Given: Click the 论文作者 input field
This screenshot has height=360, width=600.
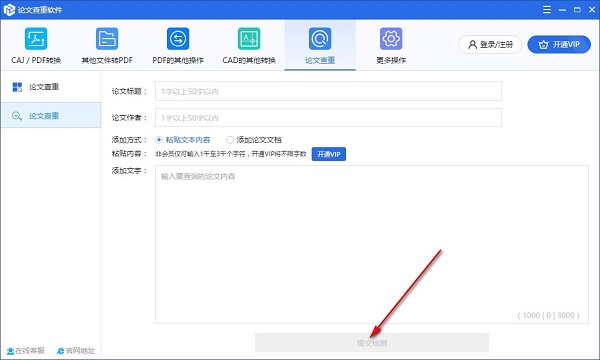Looking at the screenshot, I should tap(328, 117).
